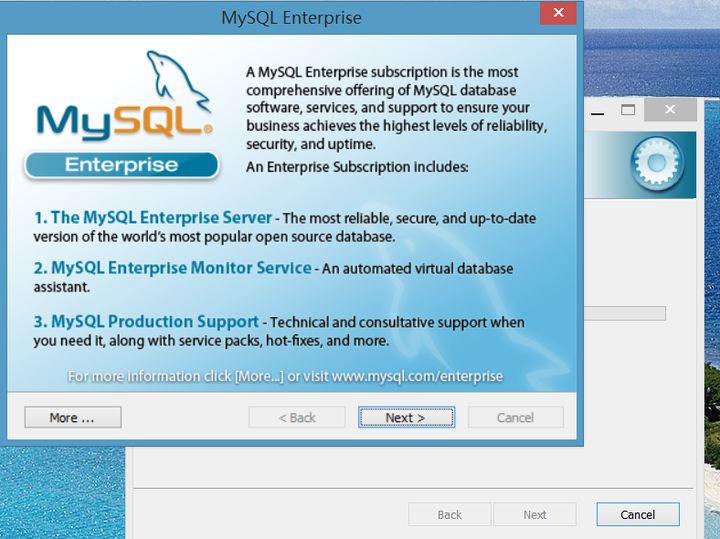Click the installer progress bar
This screenshot has height=539, width=720.
[x=625, y=313]
